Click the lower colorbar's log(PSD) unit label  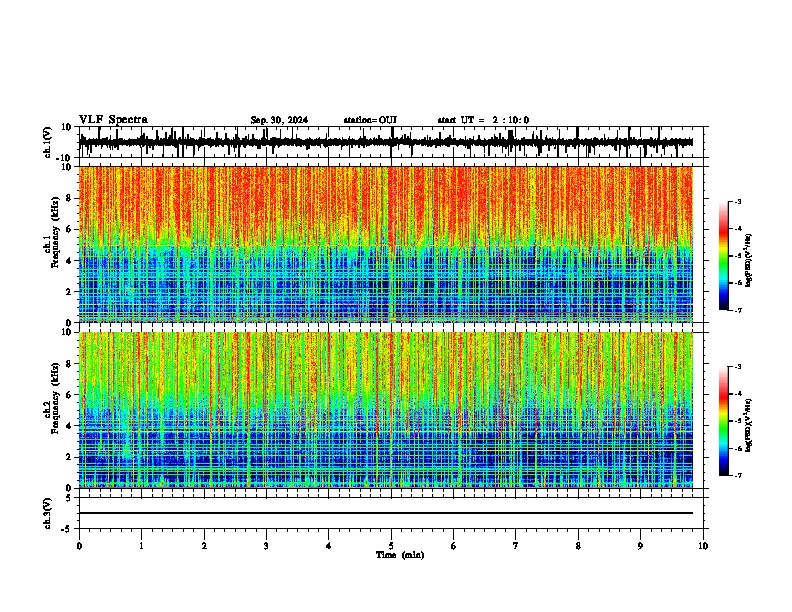(x=749, y=425)
